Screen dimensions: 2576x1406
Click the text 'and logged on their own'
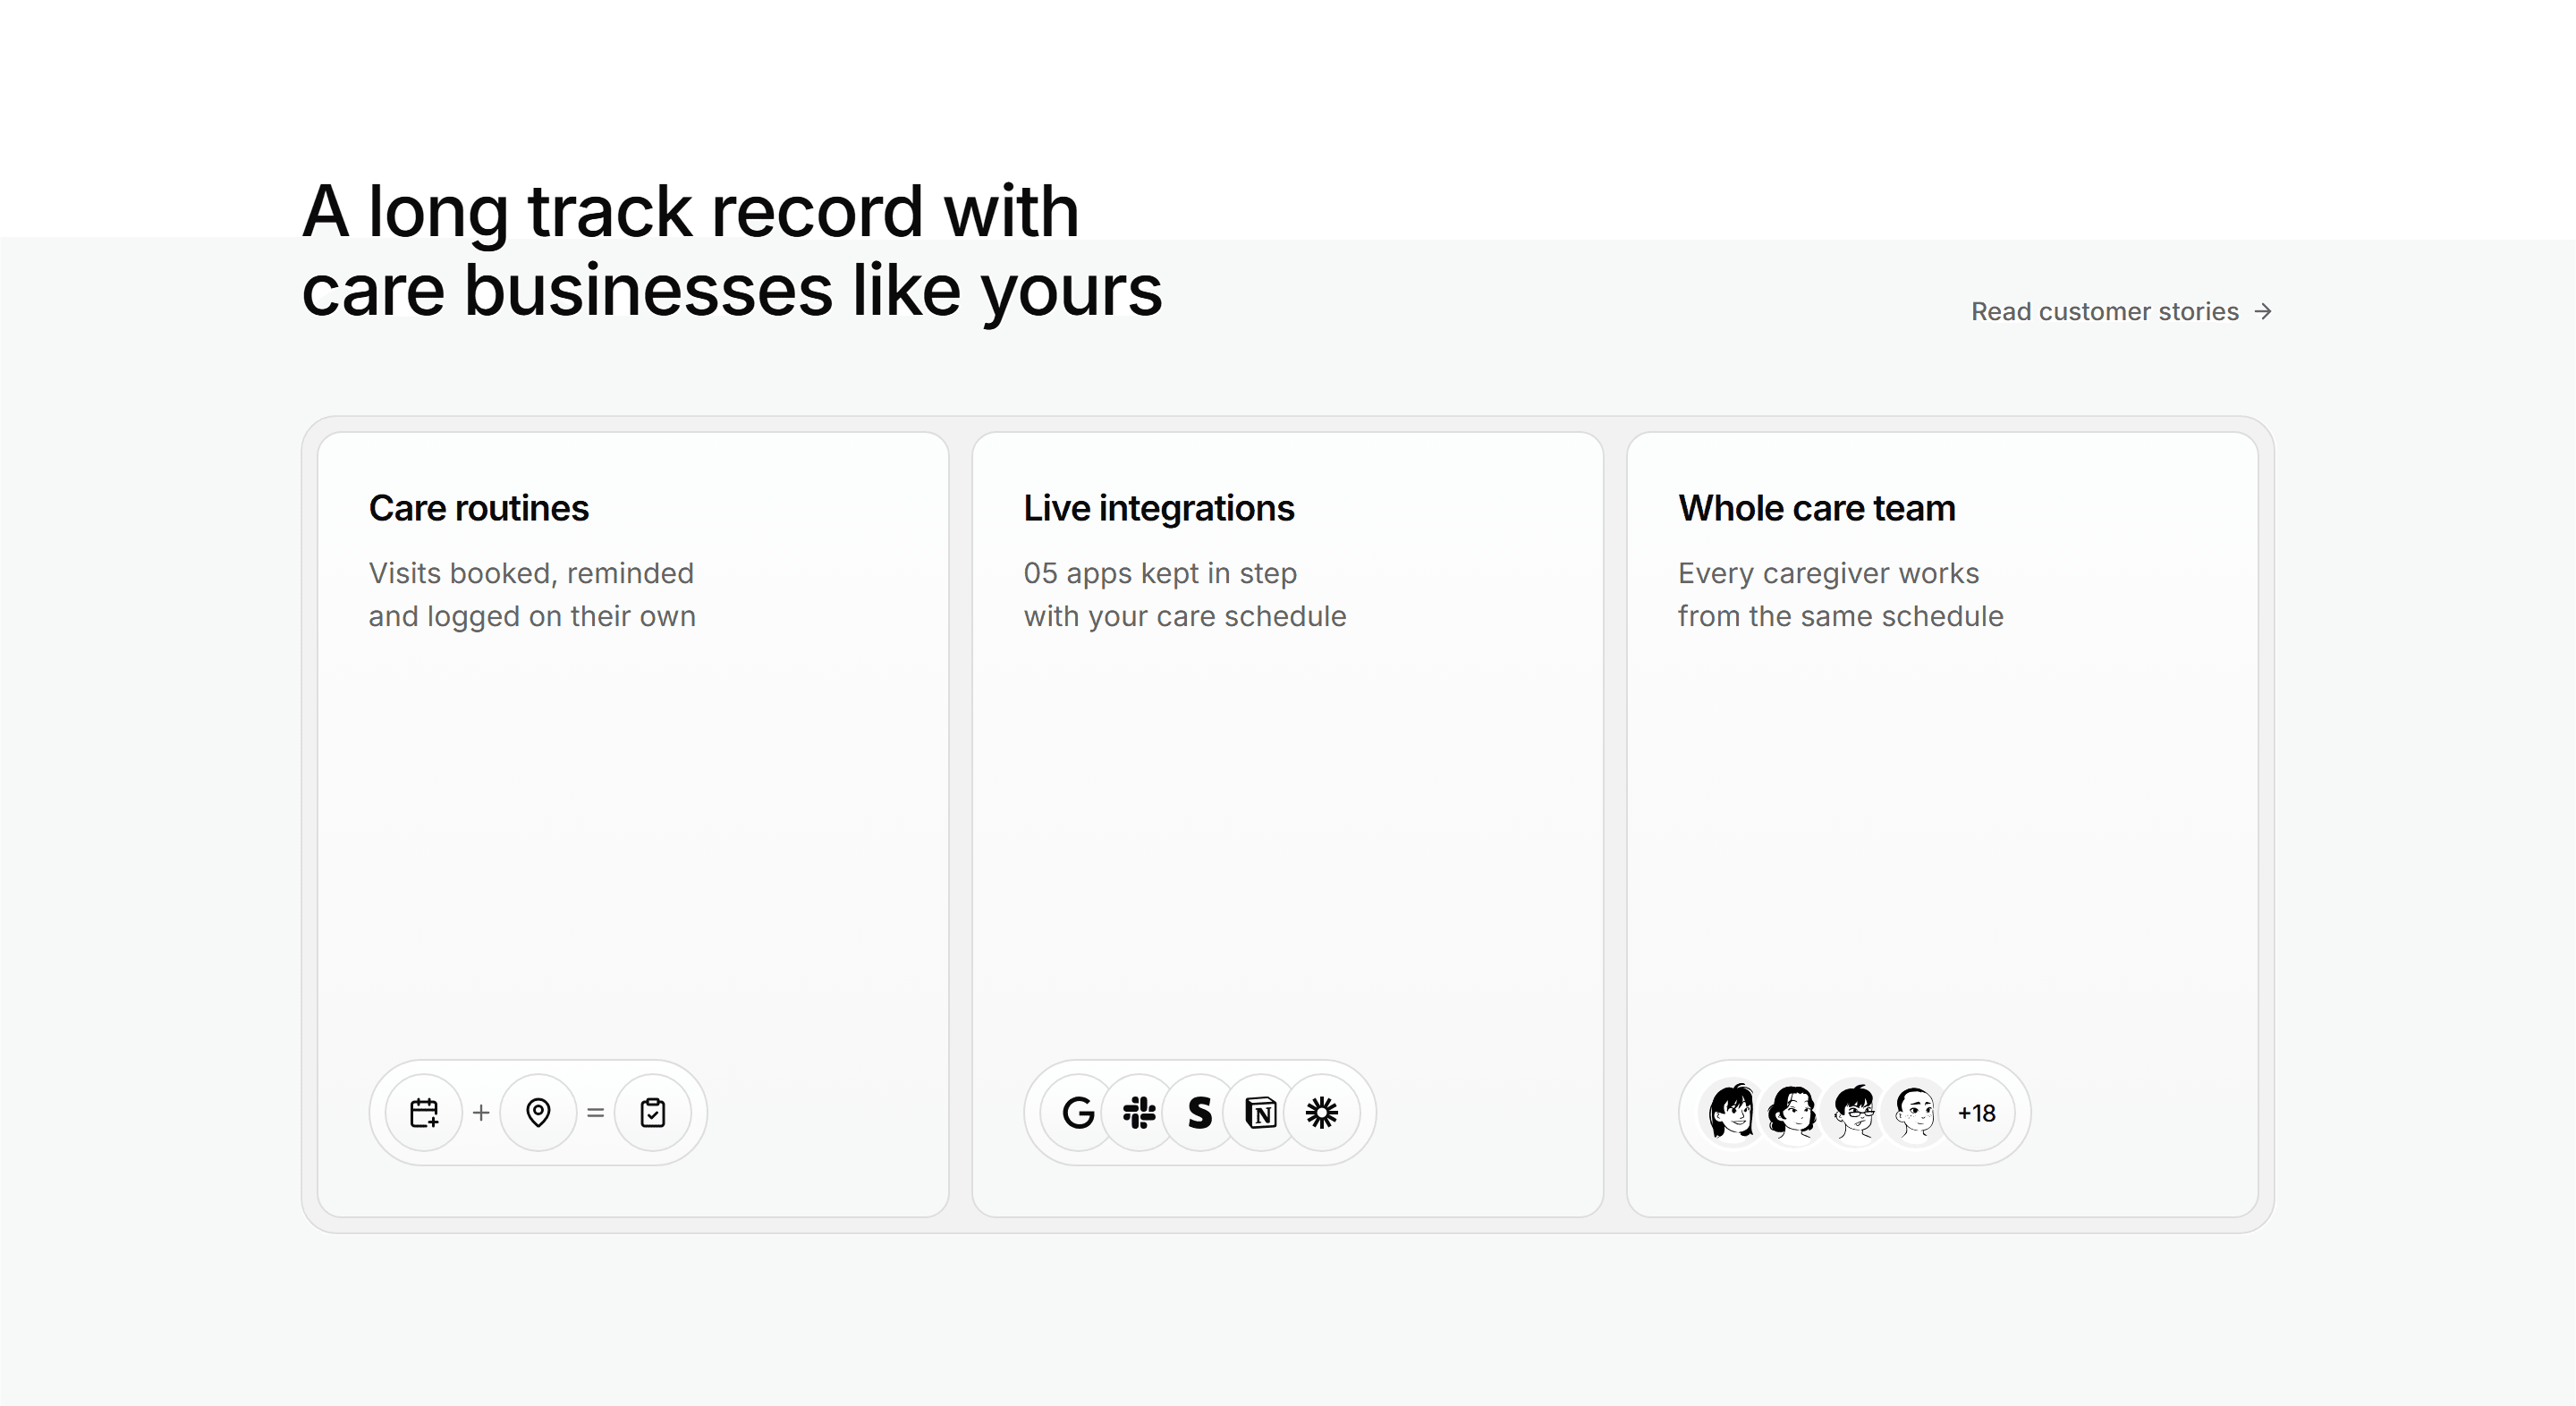point(532,616)
